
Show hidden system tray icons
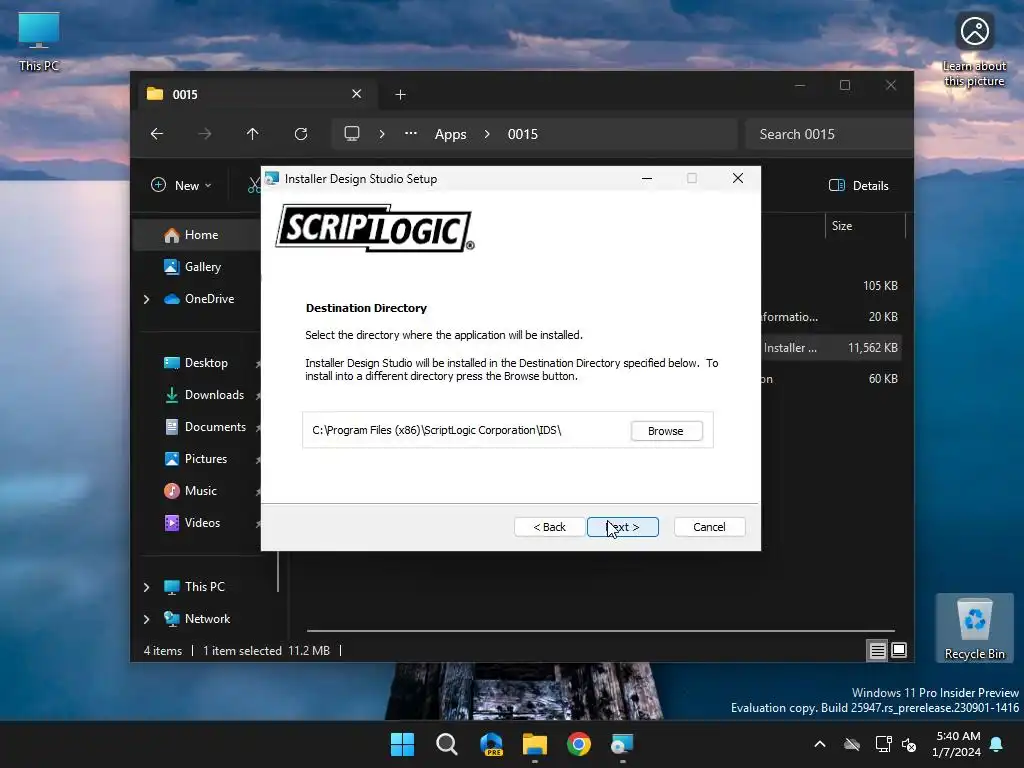point(820,744)
